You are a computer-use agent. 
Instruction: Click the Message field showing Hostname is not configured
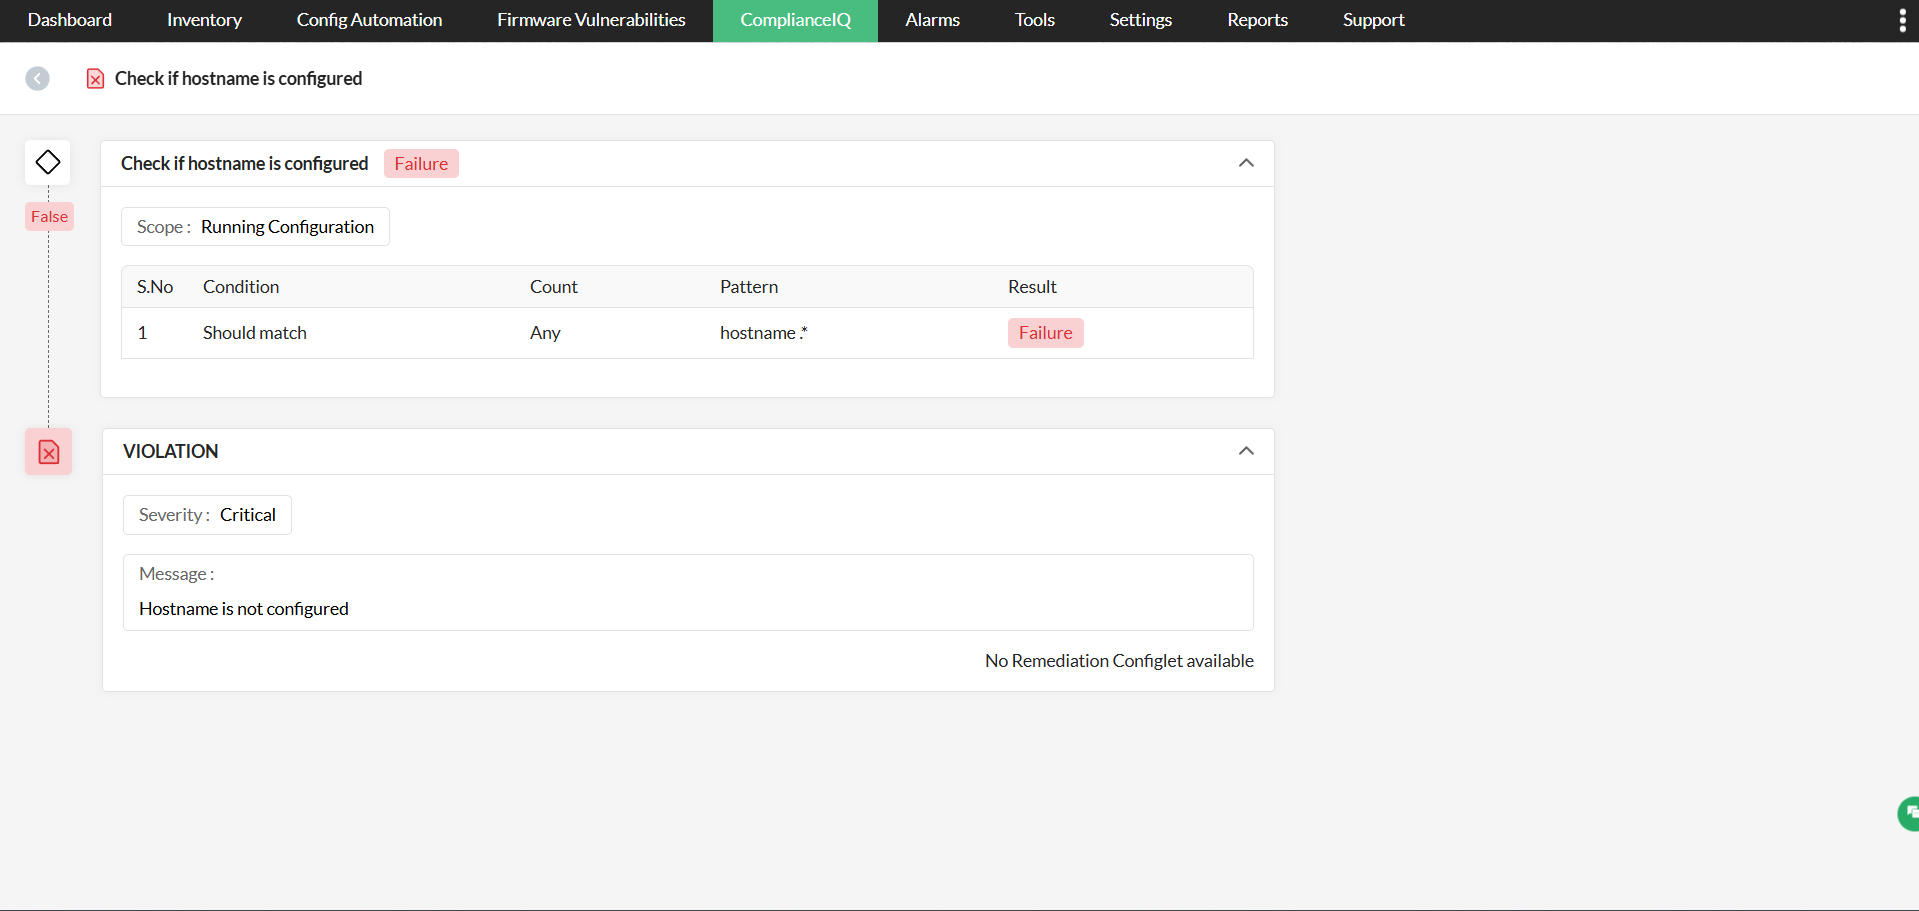click(686, 592)
